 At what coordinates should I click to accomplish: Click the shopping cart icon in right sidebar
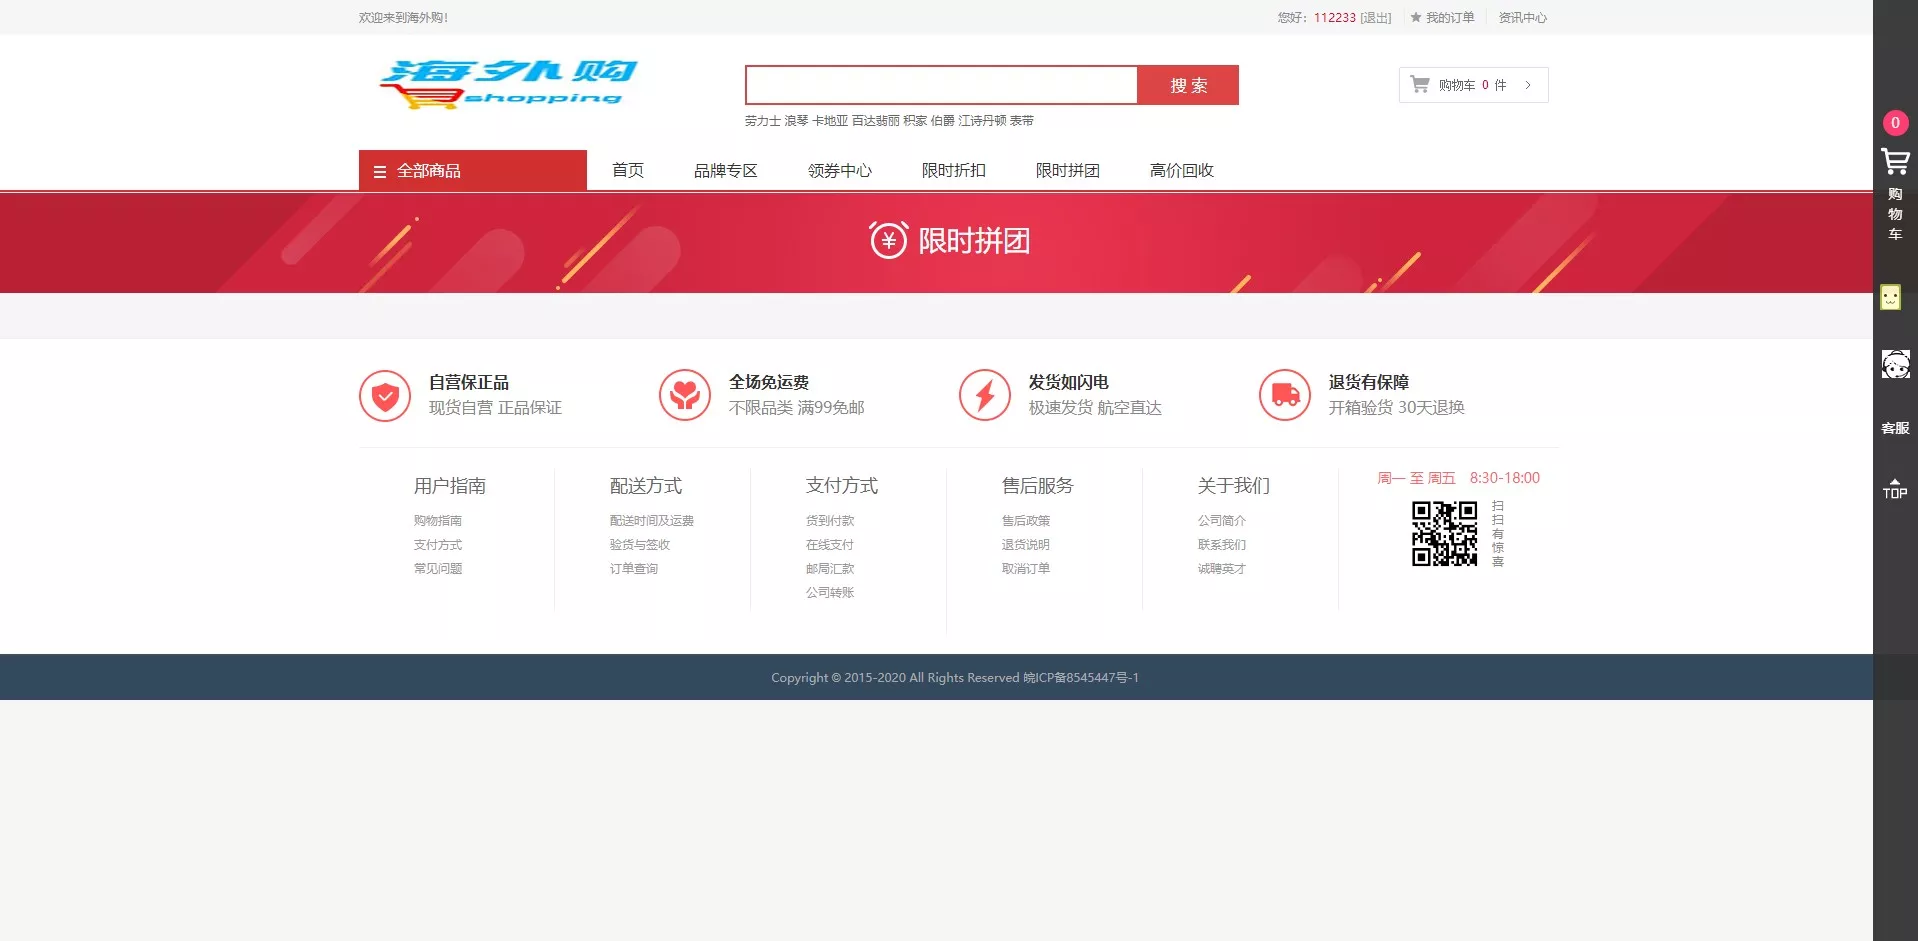[1894, 162]
